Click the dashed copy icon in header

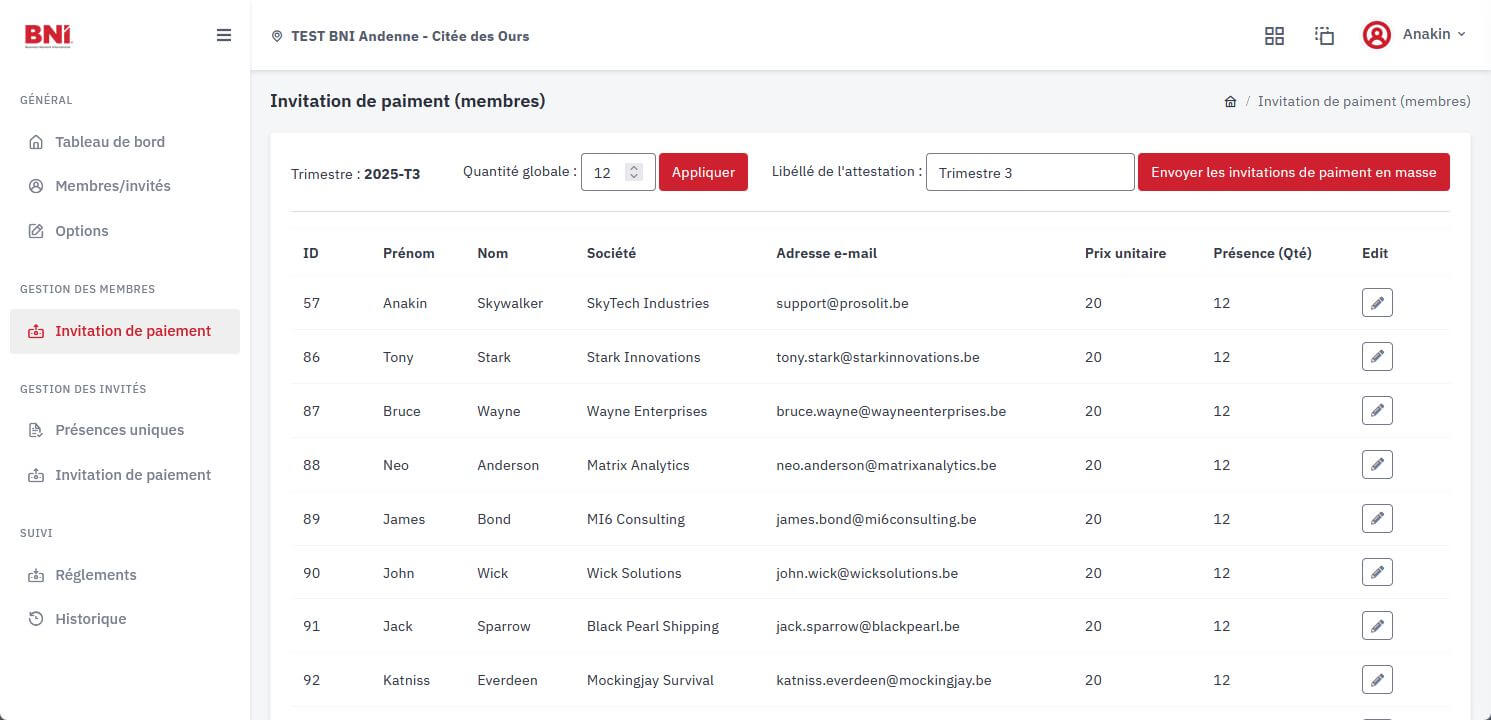coord(1324,36)
